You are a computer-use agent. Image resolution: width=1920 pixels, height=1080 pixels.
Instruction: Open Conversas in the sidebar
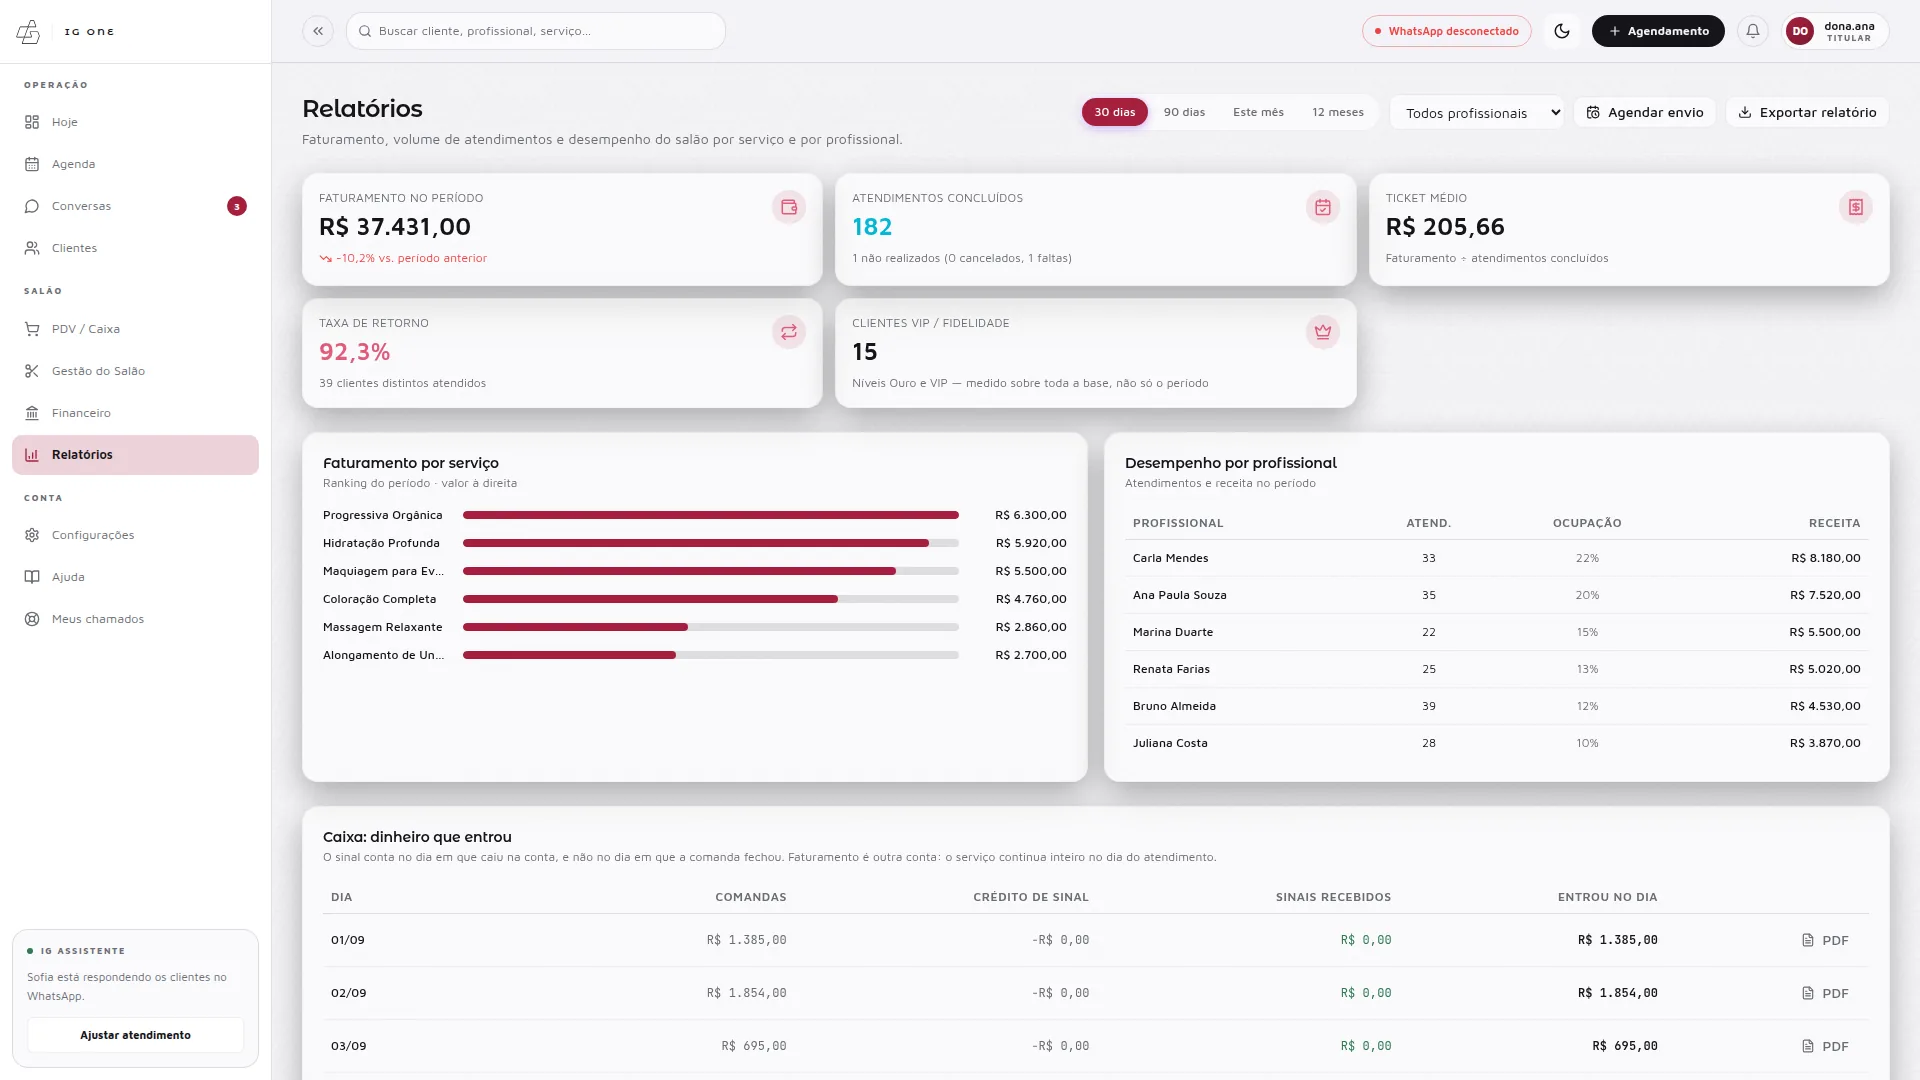(x=135, y=206)
